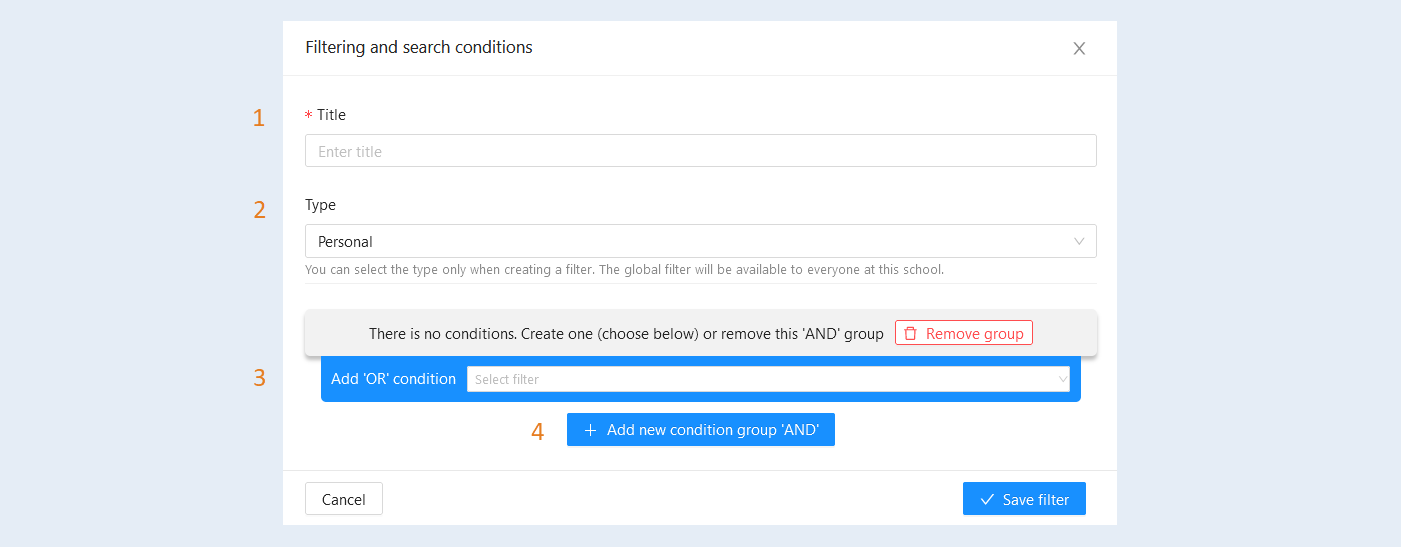Remove the empty AND condition group

click(x=964, y=333)
